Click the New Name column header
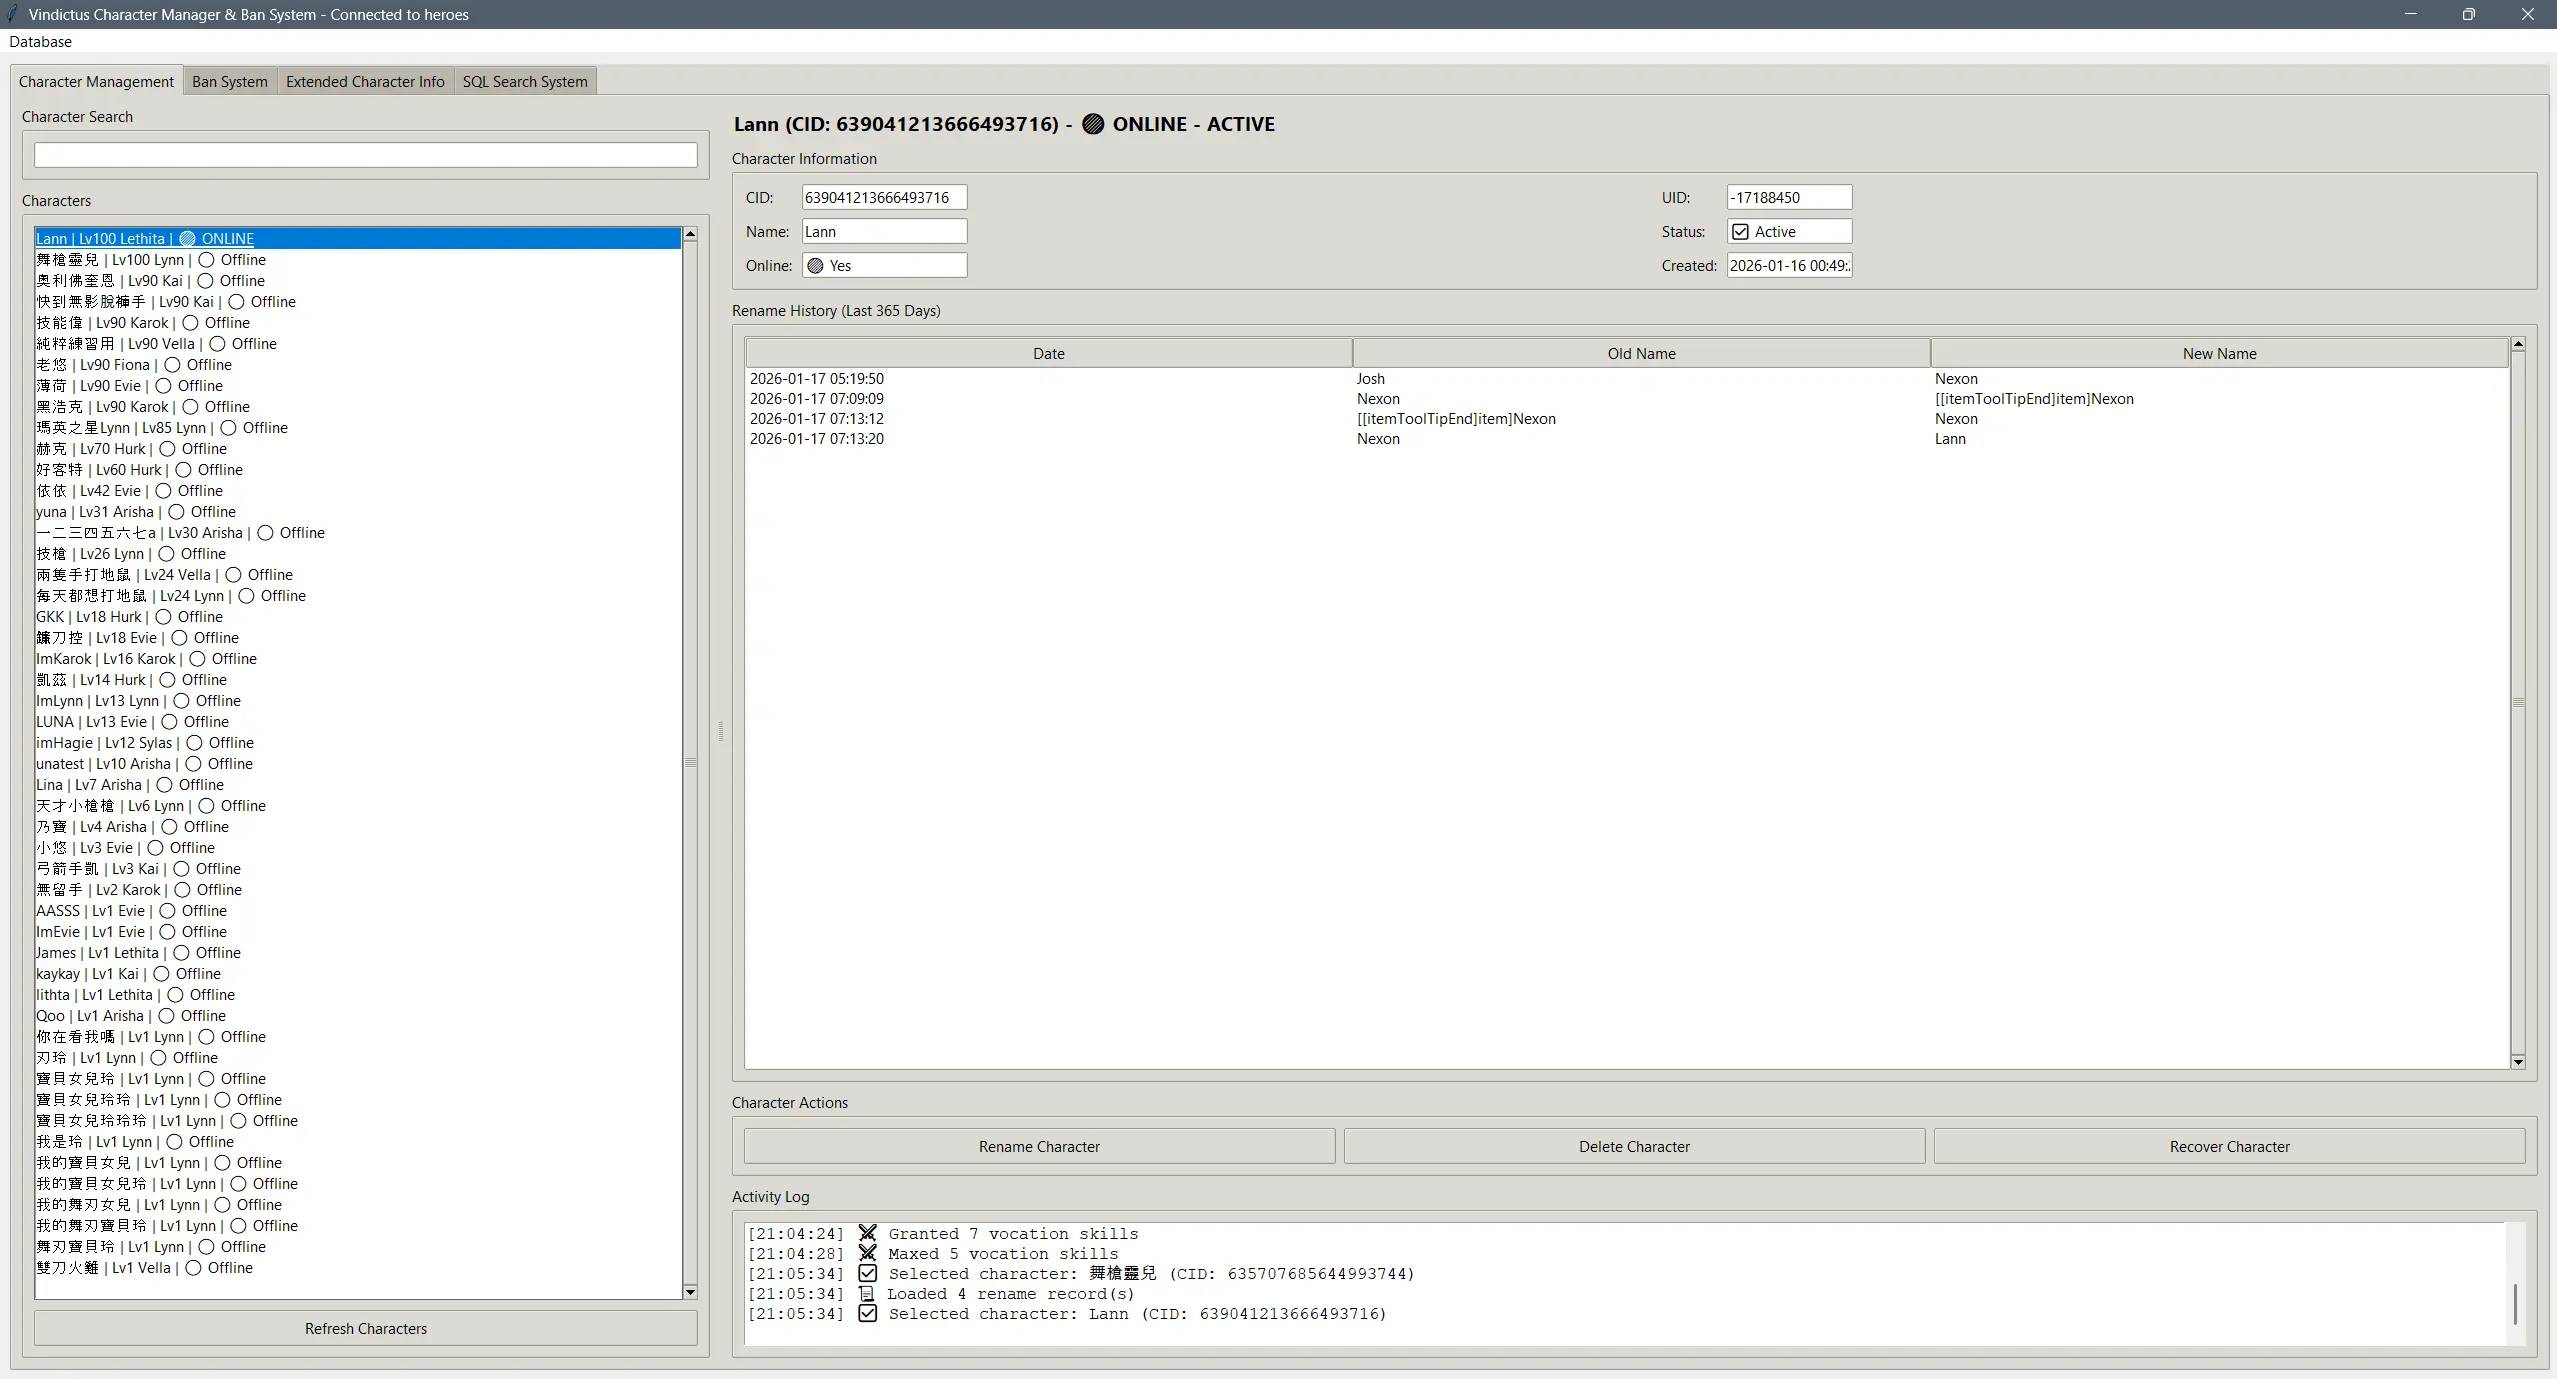Viewport: 2557px width, 1379px height. (x=2219, y=354)
